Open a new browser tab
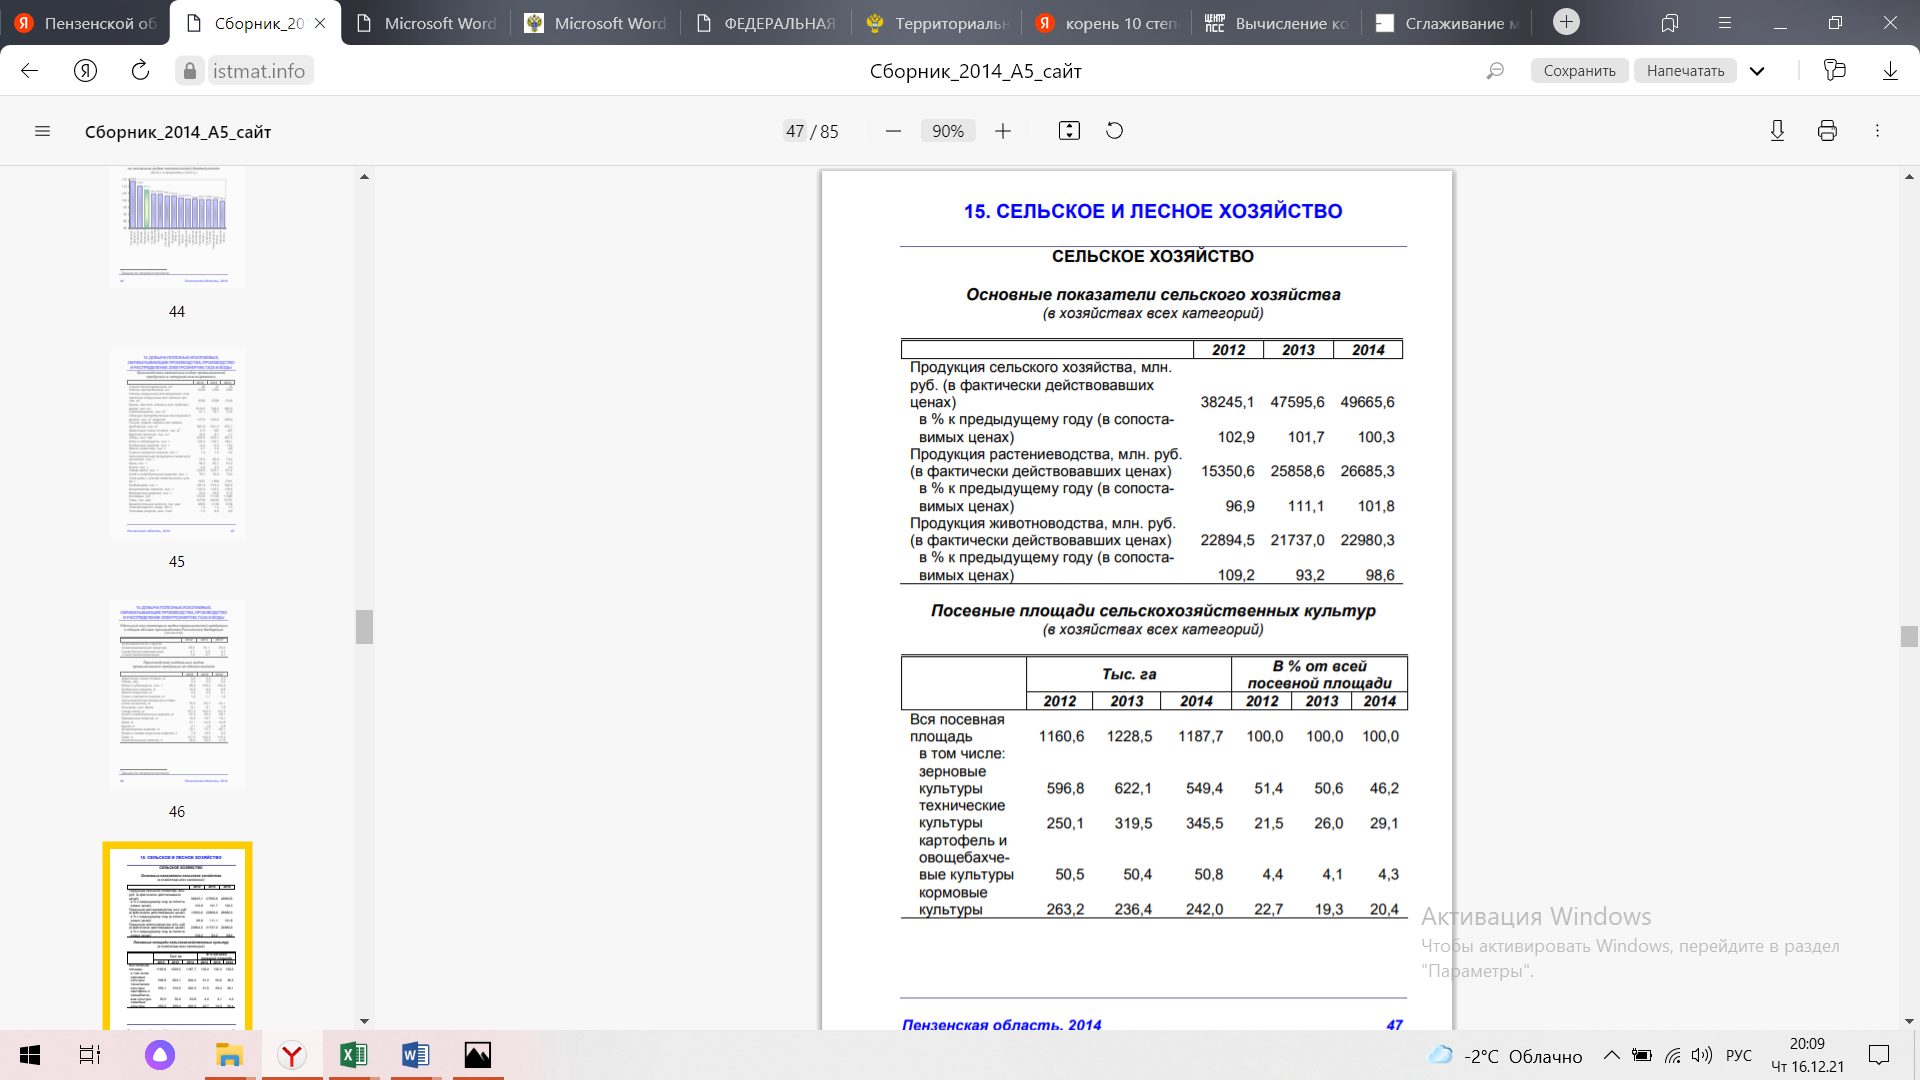The image size is (1920, 1080). [x=1566, y=22]
